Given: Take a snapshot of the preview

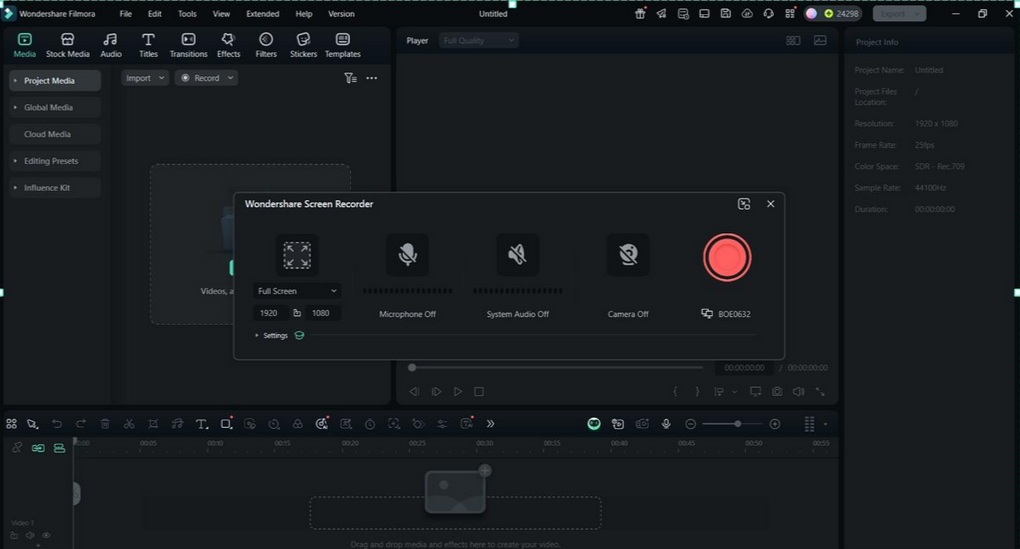Looking at the screenshot, I should pyautogui.click(x=777, y=392).
